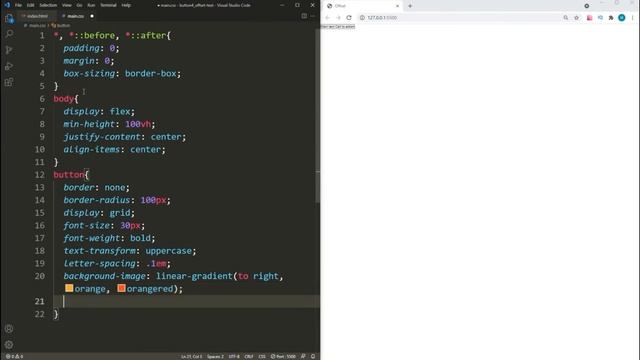Click line number 12 in gutter
The width and height of the screenshot is (640, 360).
coord(40,175)
